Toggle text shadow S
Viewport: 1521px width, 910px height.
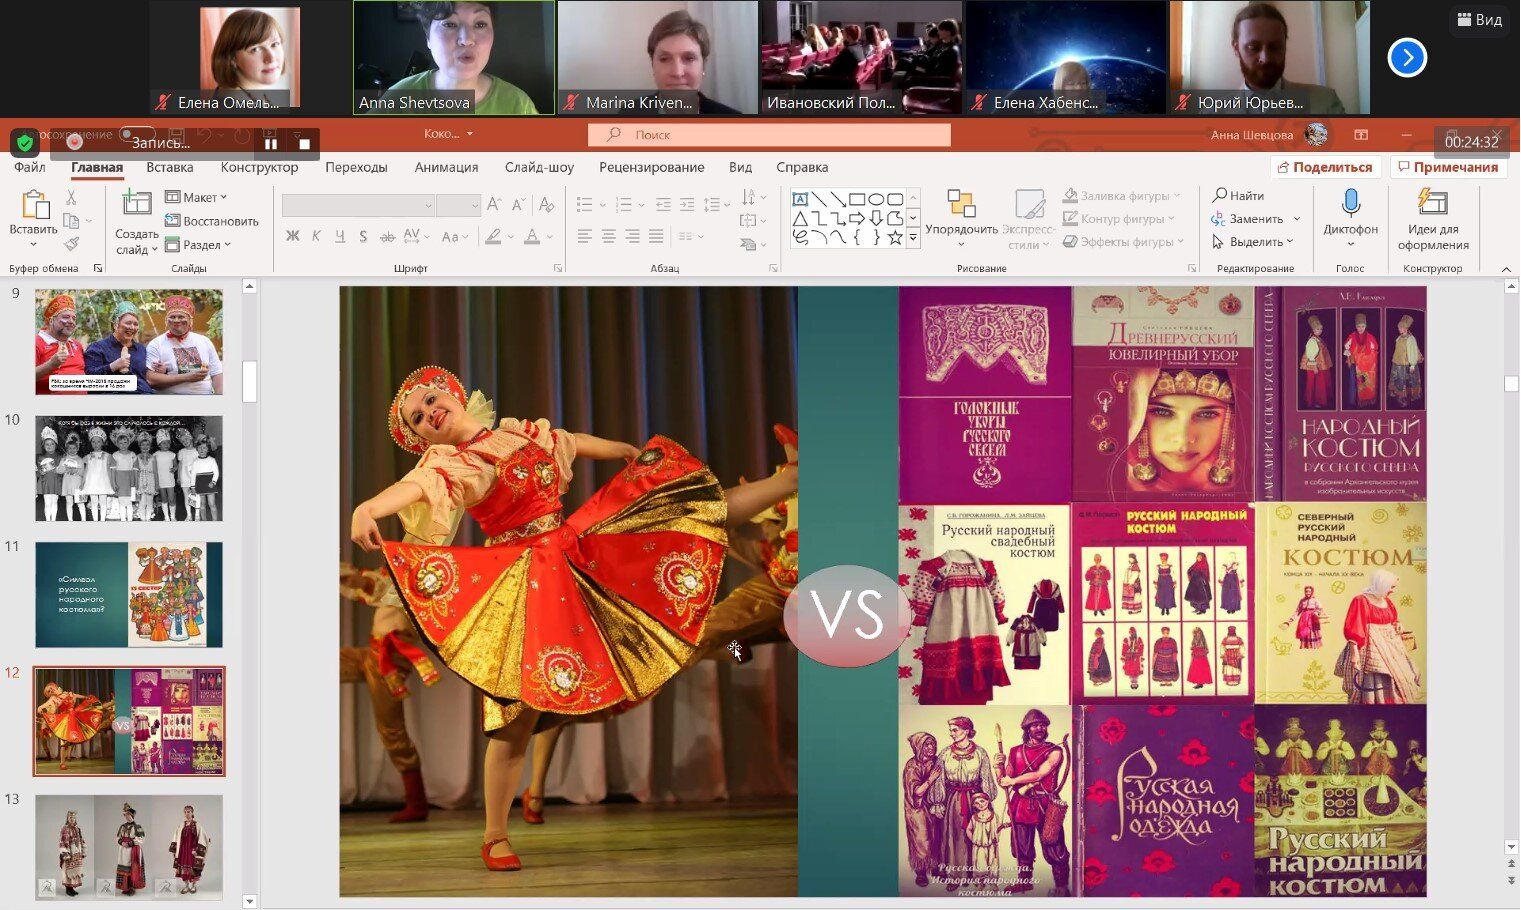pos(363,236)
